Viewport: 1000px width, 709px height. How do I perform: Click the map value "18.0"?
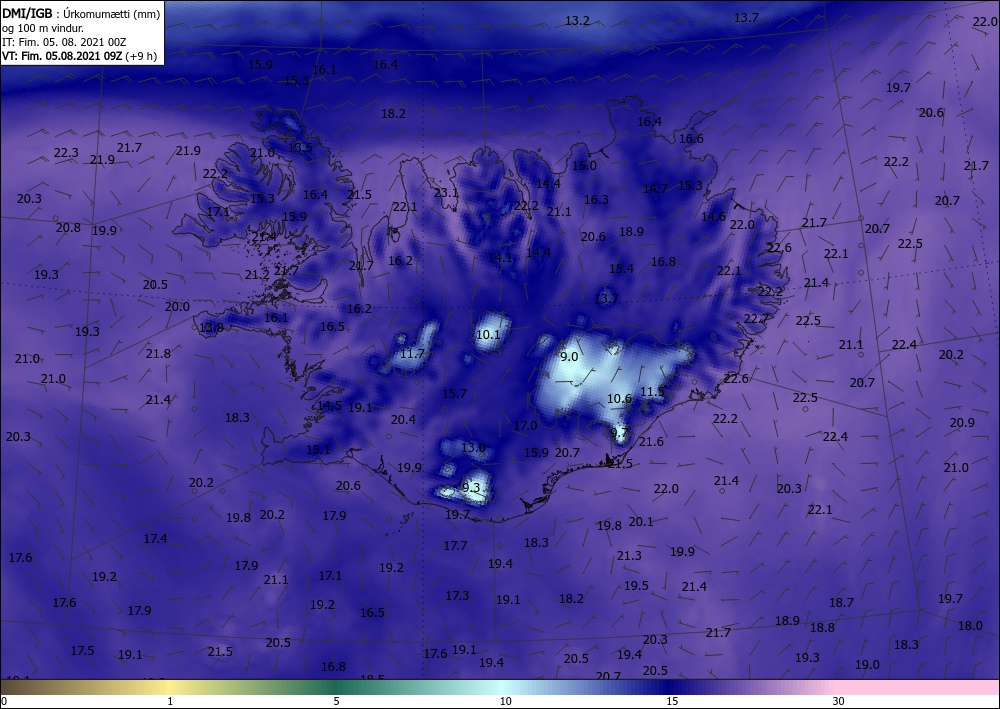point(970,625)
